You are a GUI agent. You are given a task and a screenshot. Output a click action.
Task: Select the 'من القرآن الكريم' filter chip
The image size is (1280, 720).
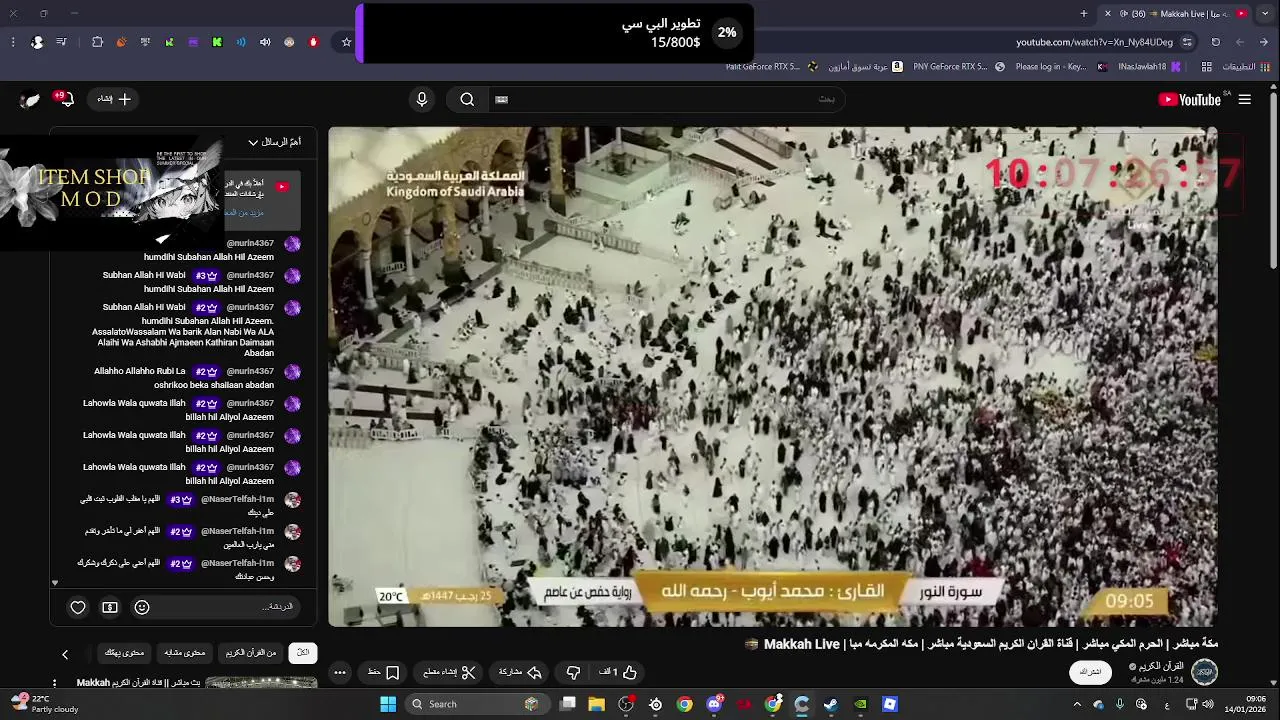[250, 653]
